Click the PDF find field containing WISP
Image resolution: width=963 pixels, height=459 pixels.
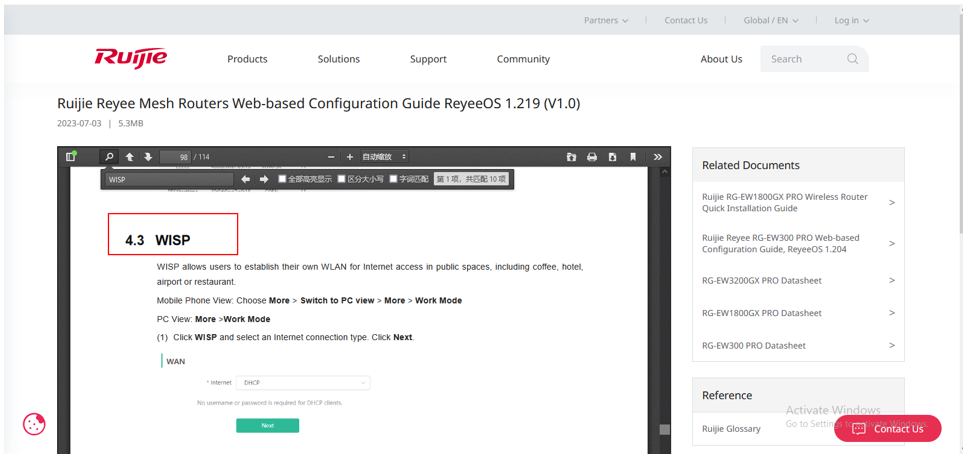tap(170, 179)
